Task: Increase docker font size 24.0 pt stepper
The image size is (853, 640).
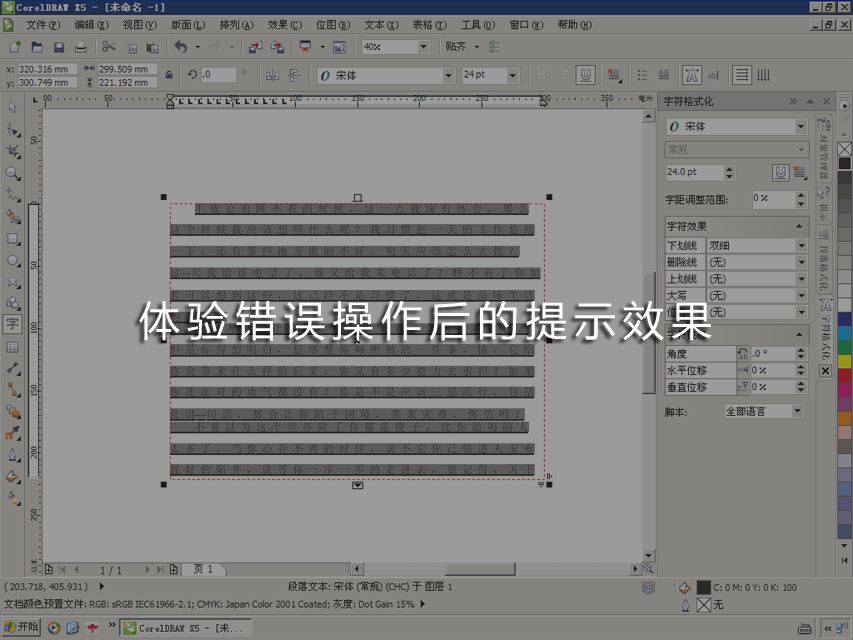Action: click(x=729, y=169)
